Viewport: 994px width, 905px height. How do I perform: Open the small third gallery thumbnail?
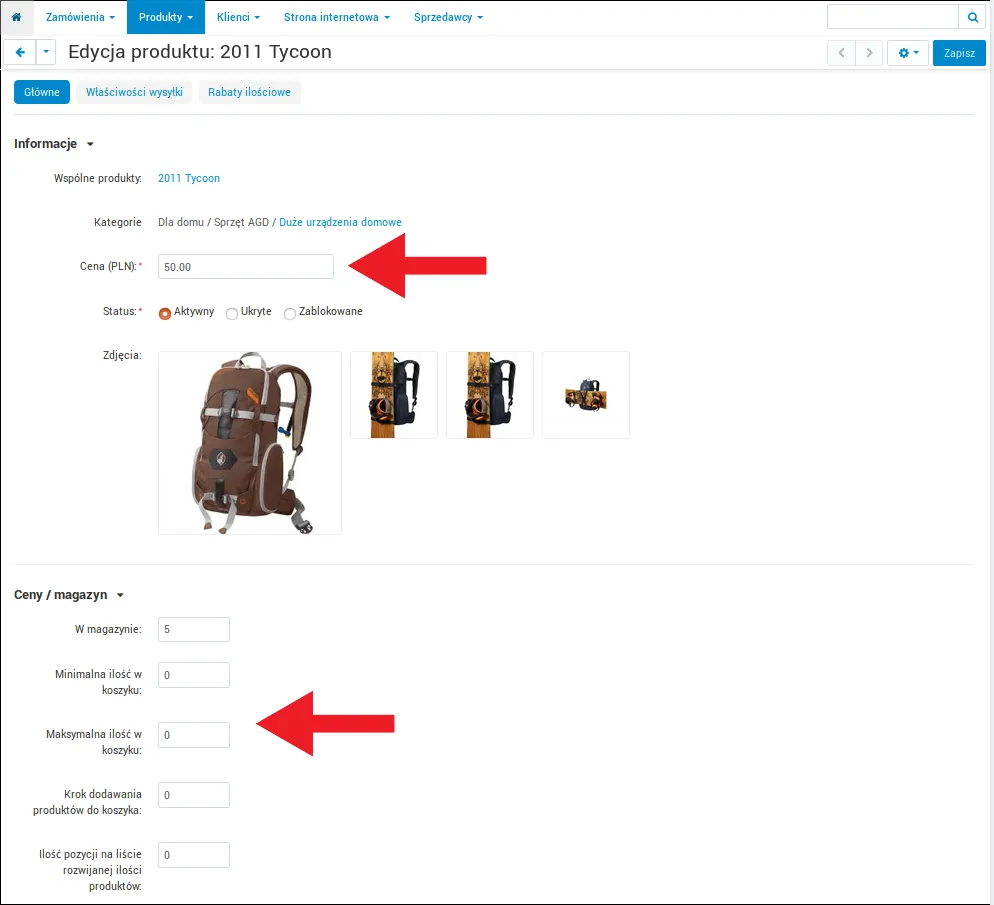(x=586, y=395)
